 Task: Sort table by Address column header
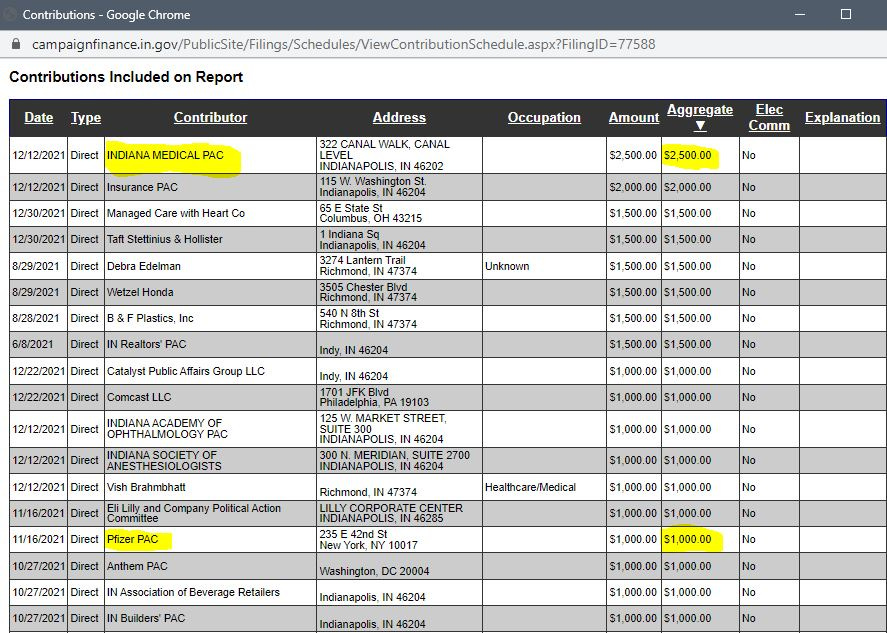(399, 118)
